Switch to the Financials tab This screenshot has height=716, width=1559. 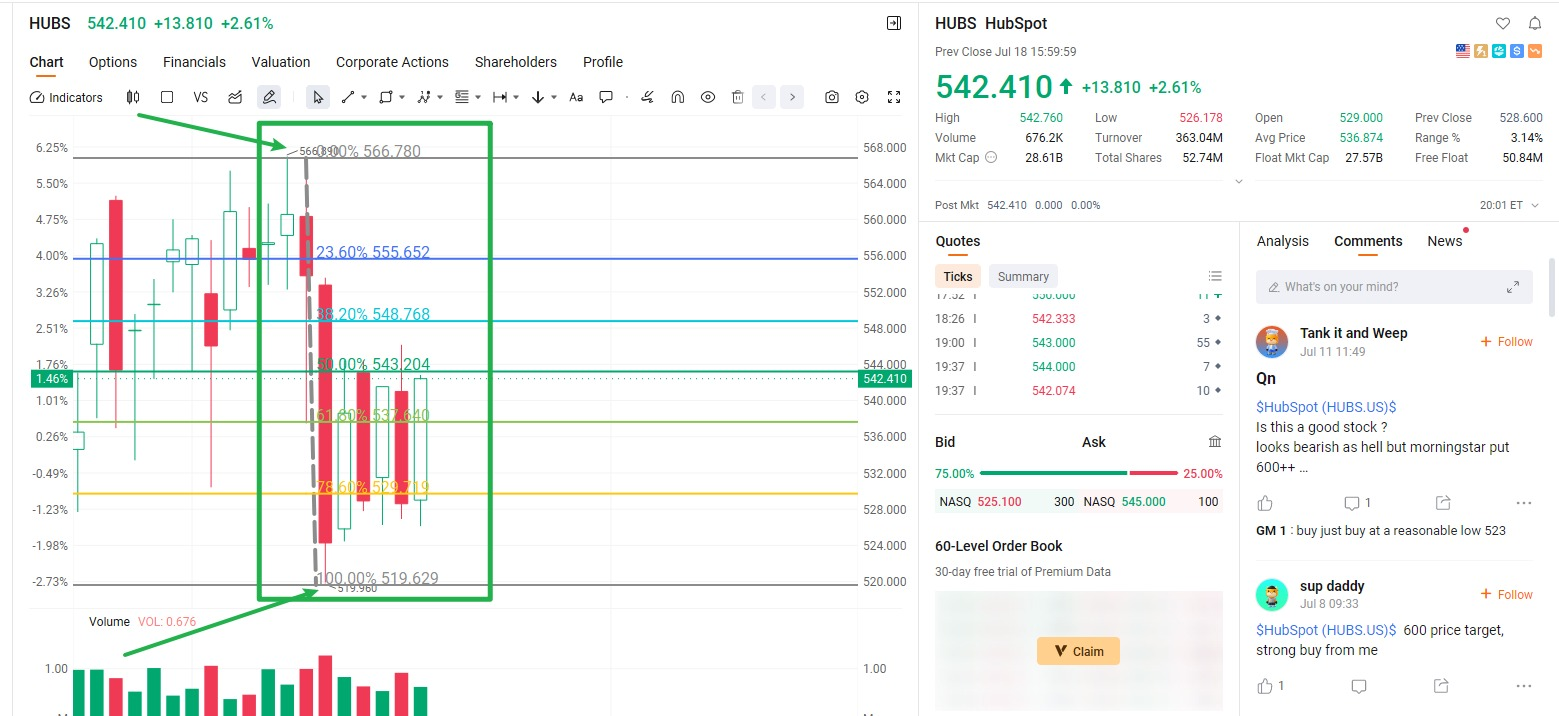194,62
